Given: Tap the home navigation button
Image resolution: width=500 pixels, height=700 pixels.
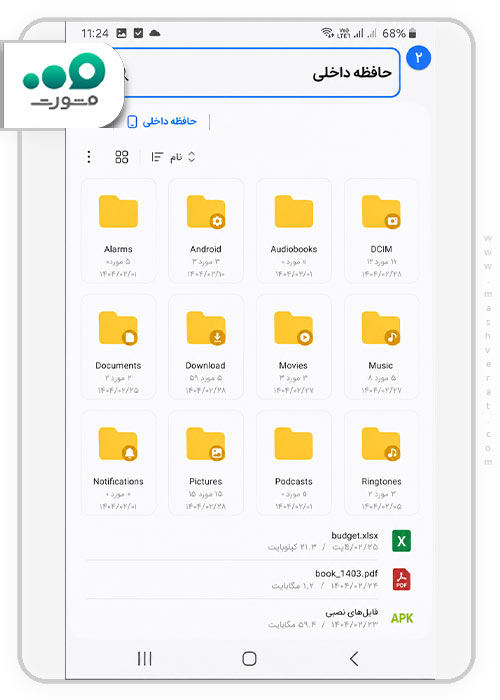Looking at the screenshot, I should [x=250, y=658].
